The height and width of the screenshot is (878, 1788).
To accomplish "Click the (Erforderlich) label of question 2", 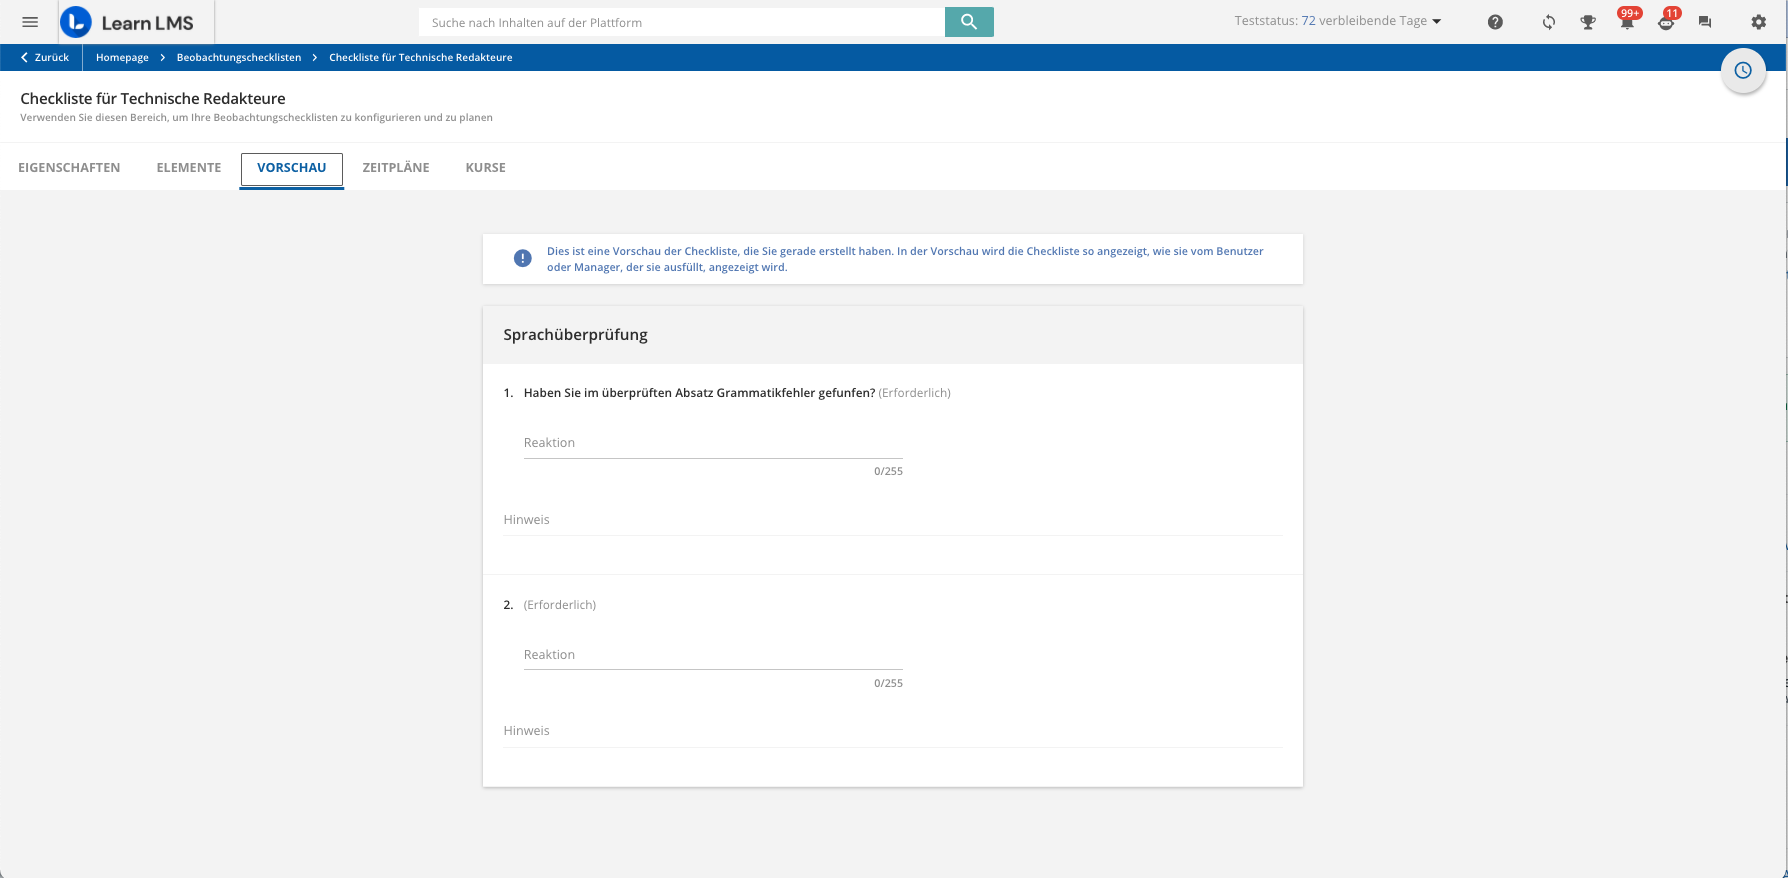I will point(560,605).
